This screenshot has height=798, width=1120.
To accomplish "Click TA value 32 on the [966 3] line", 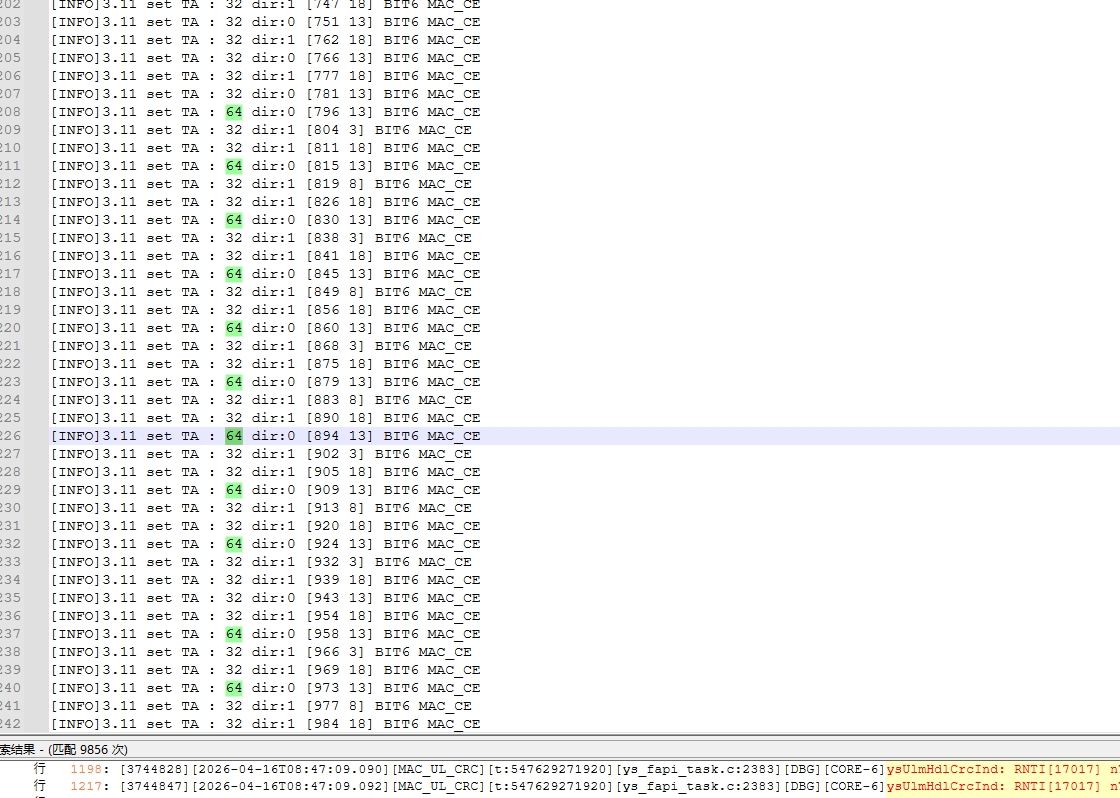I will pos(234,652).
